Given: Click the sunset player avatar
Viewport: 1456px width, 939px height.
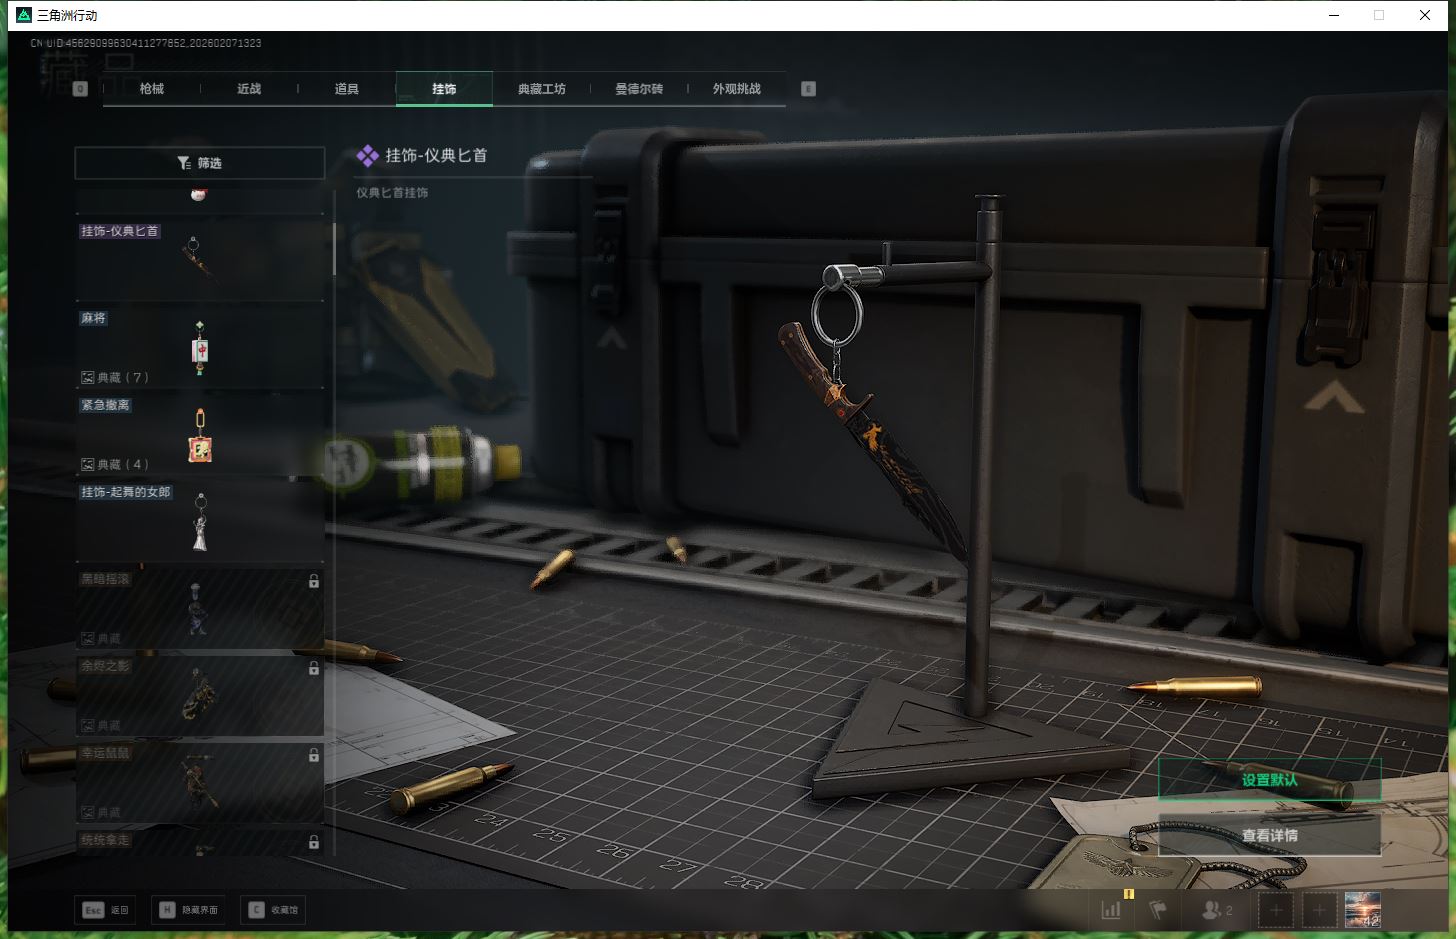Looking at the screenshot, I should click(1362, 910).
